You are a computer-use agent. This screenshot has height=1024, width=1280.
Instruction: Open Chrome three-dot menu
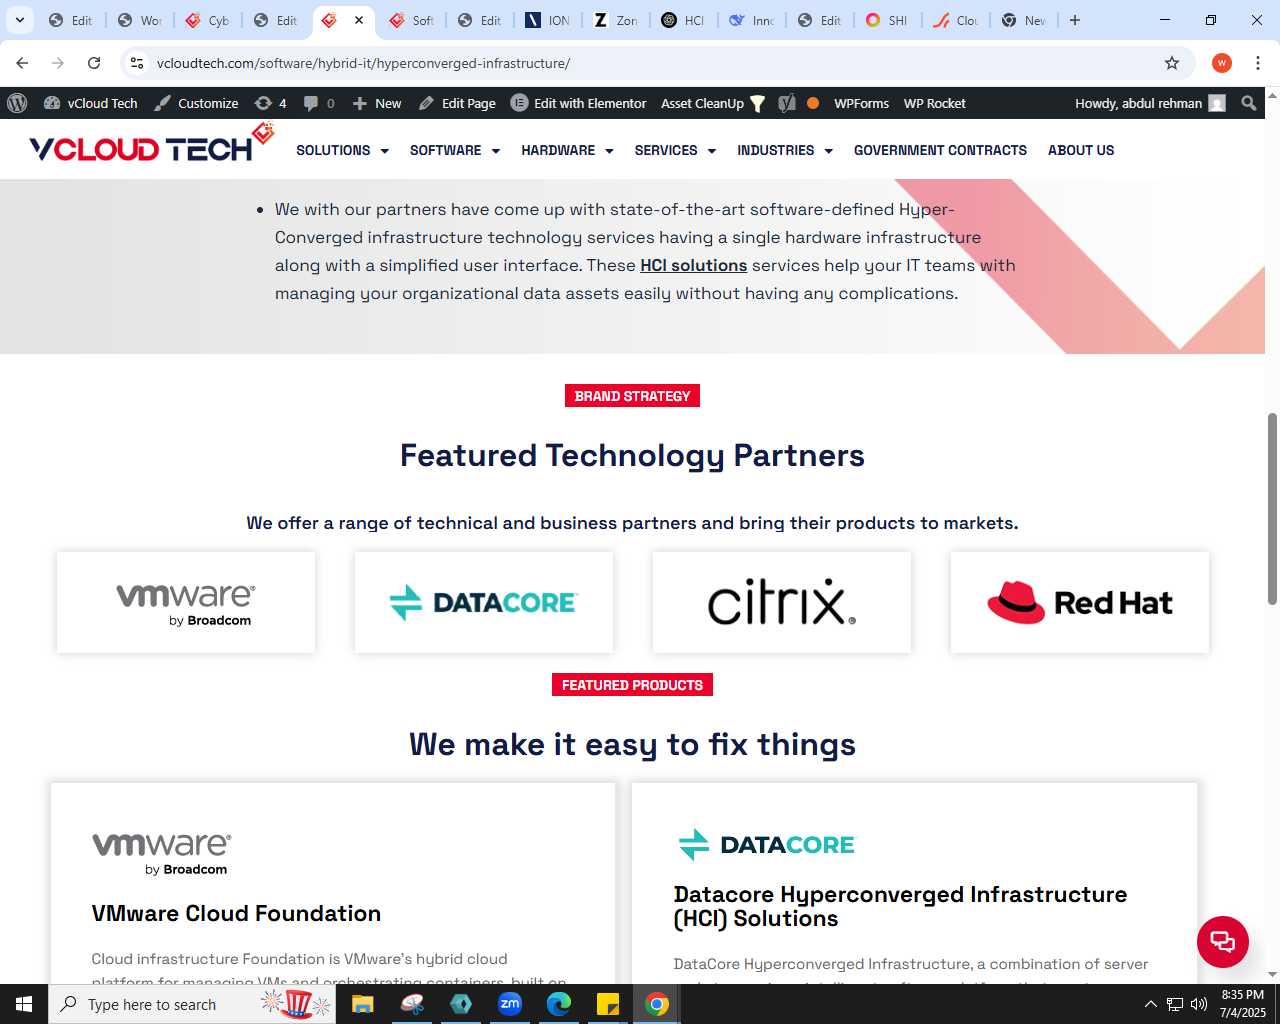click(x=1258, y=63)
